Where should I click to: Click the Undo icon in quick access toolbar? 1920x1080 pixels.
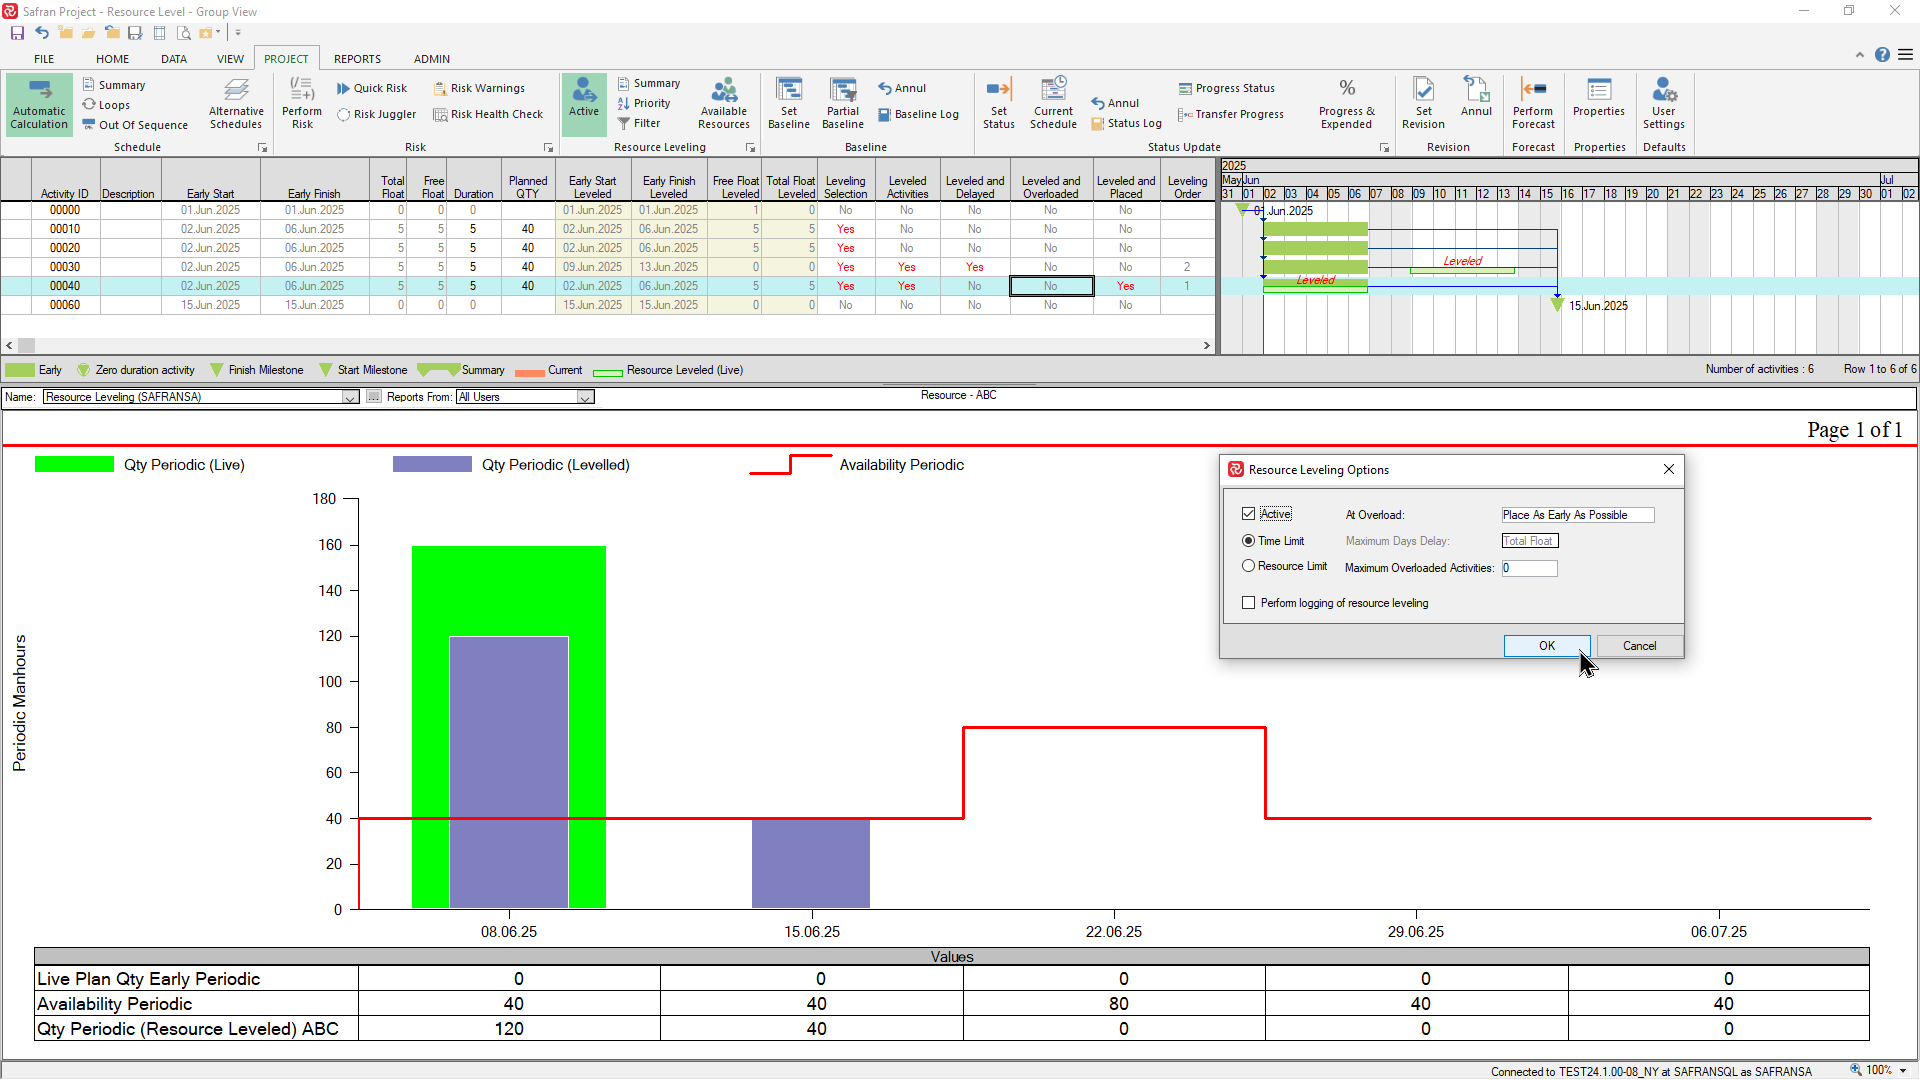[41, 33]
